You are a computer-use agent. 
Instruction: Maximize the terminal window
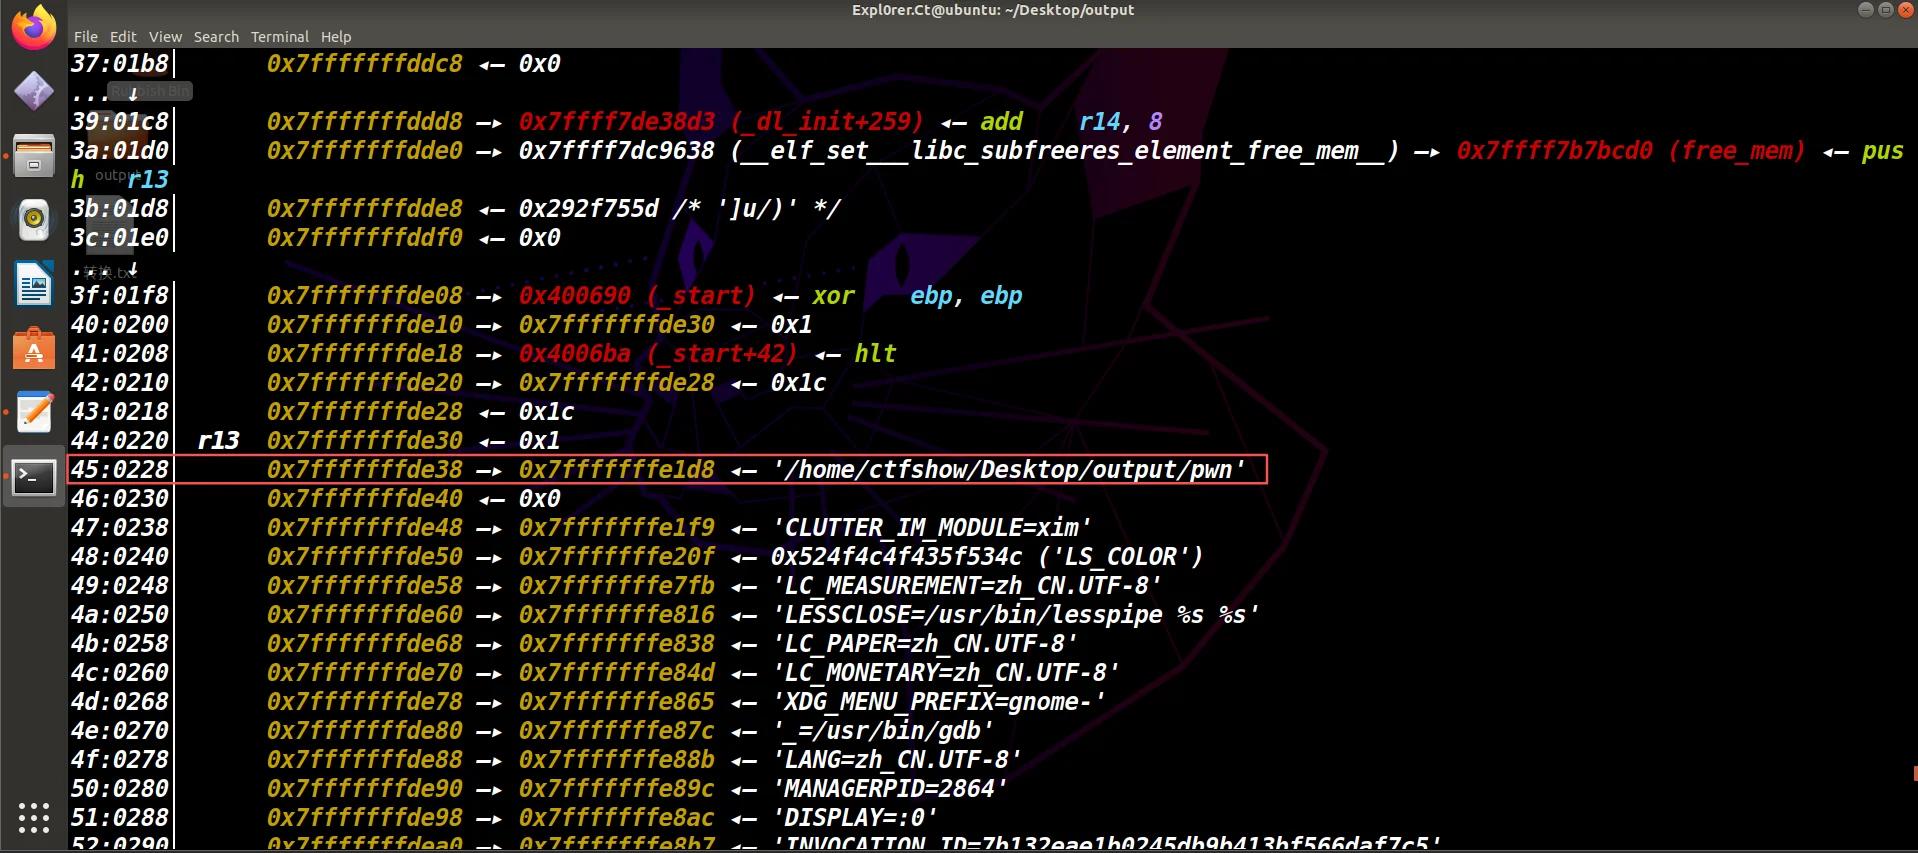(1885, 10)
